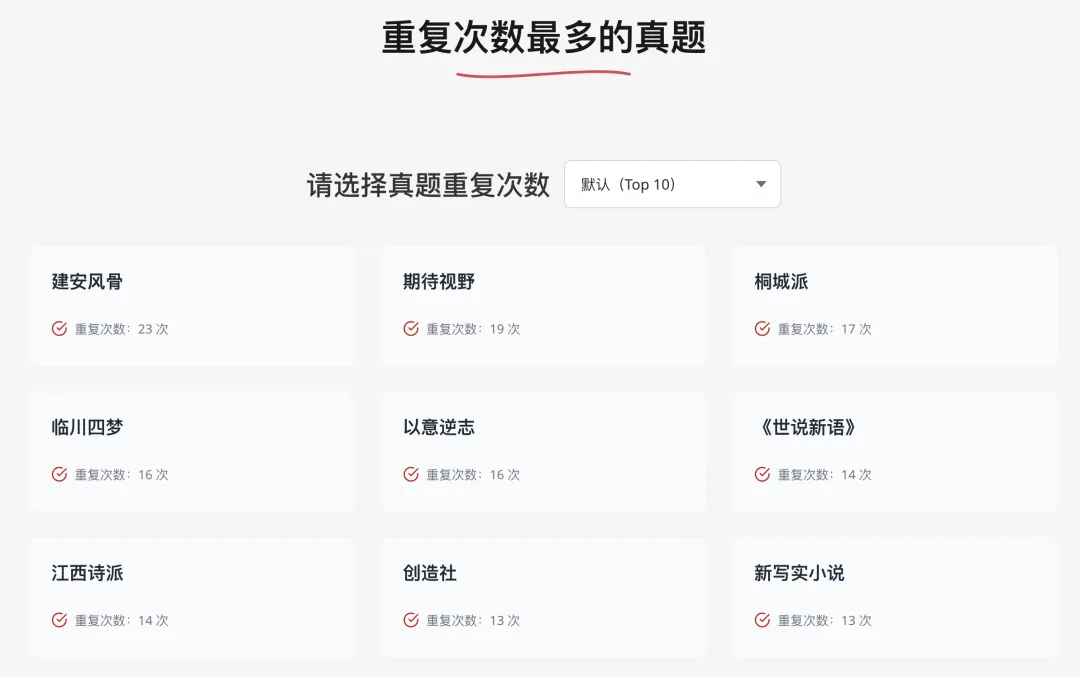Click the red check icon beside 建安风骨 repeat count

59,328
